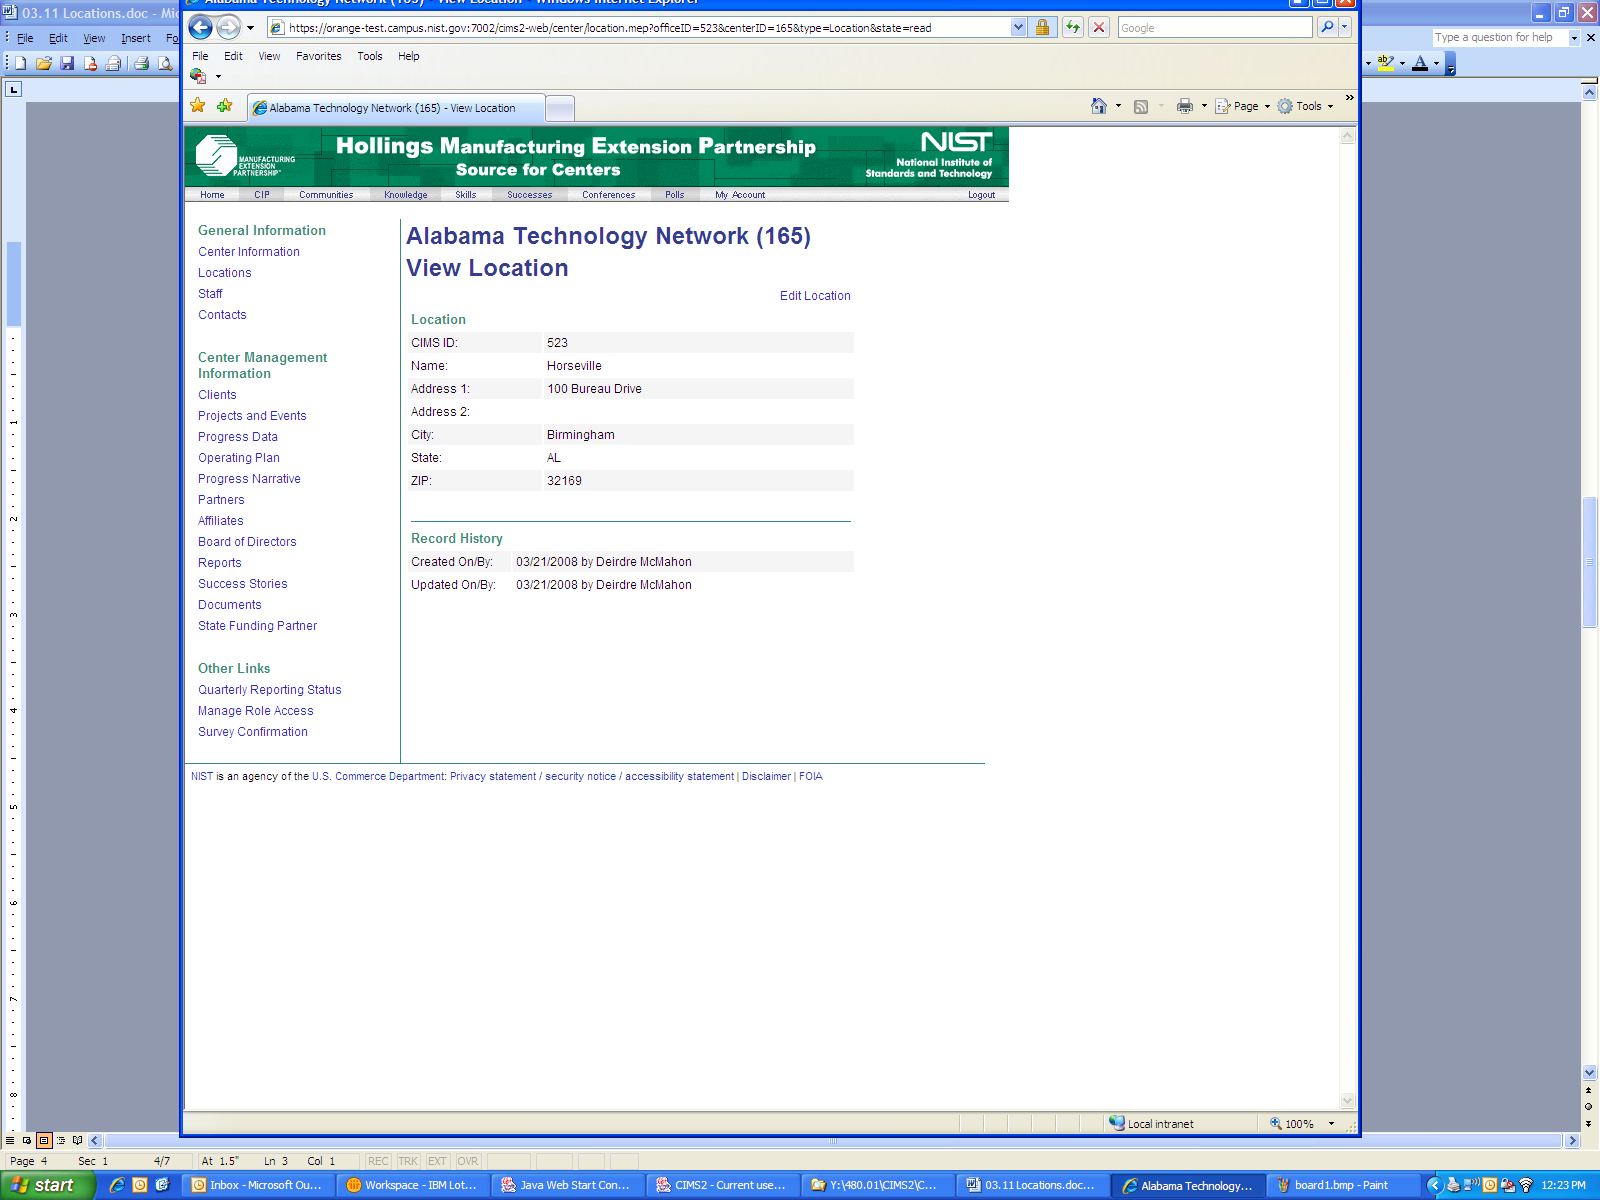This screenshot has width=1600, height=1200.
Task: Expand the address bar URL dropdown
Action: (1018, 28)
